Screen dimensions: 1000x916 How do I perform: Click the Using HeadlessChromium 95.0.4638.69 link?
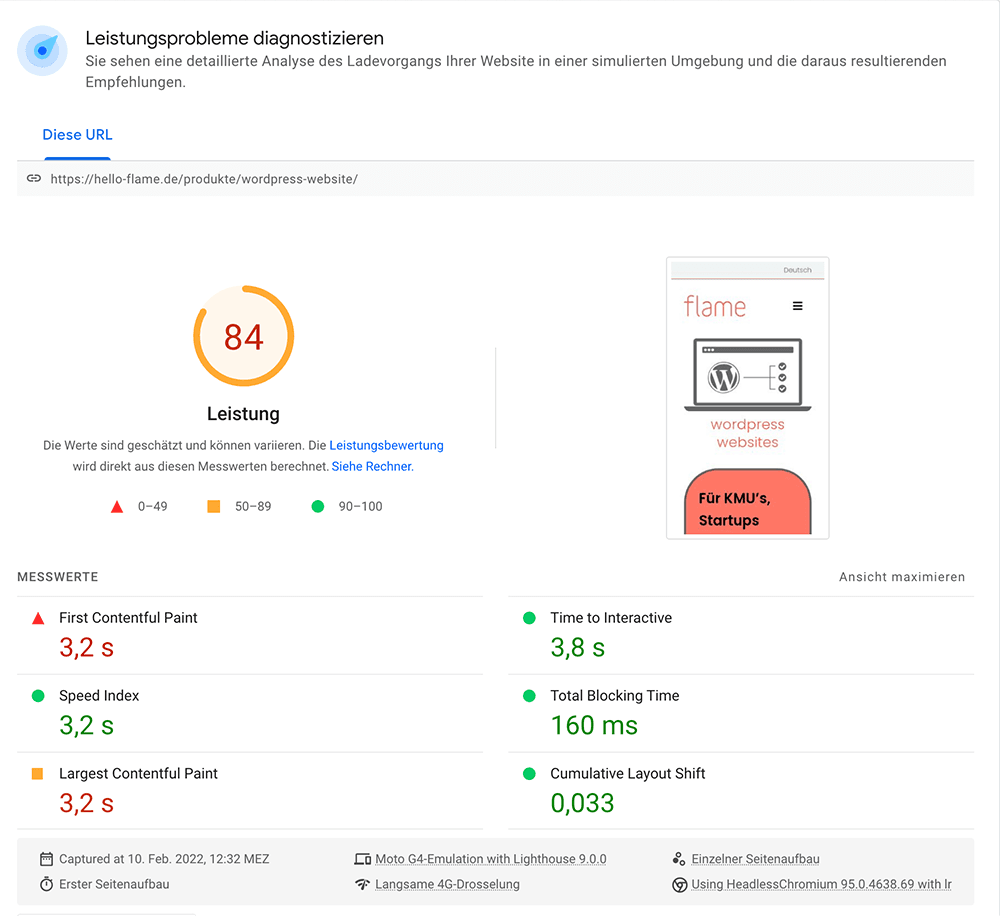[821, 884]
